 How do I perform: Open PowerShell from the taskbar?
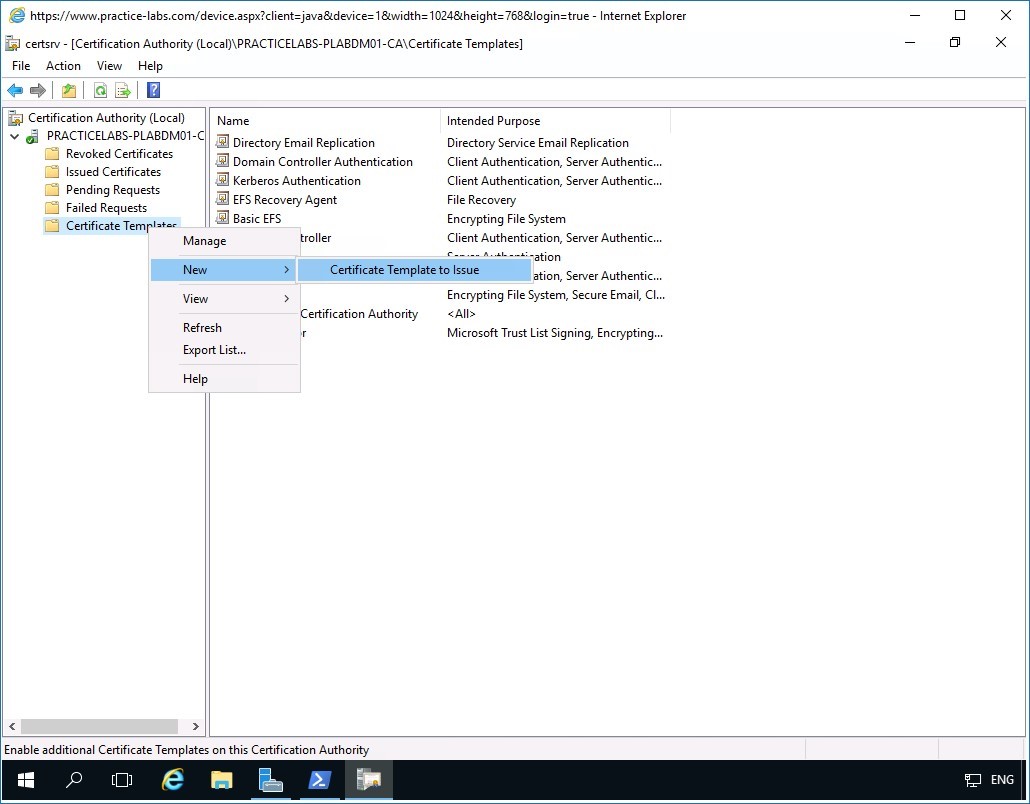point(320,780)
